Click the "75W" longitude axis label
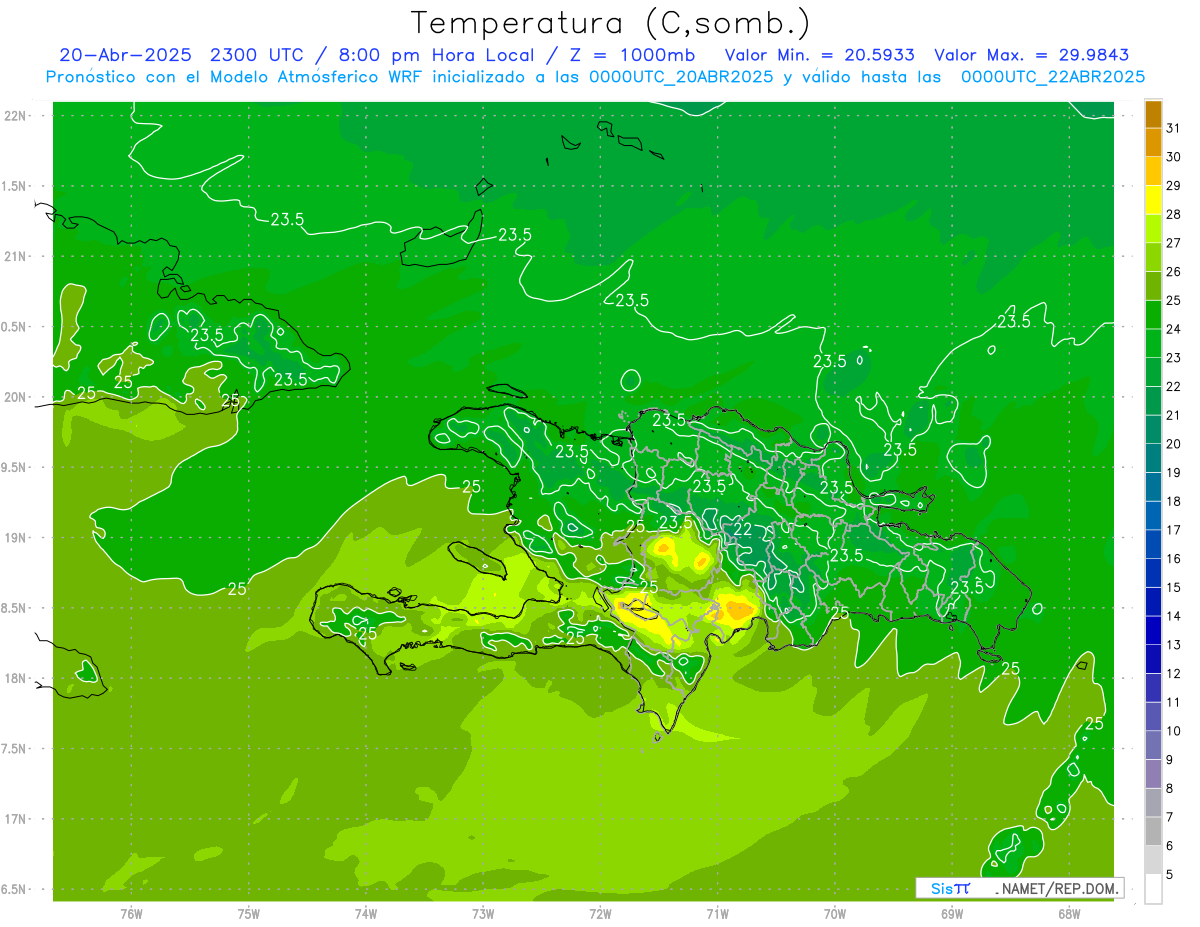The width and height of the screenshot is (1200, 927). [x=249, y=913]
